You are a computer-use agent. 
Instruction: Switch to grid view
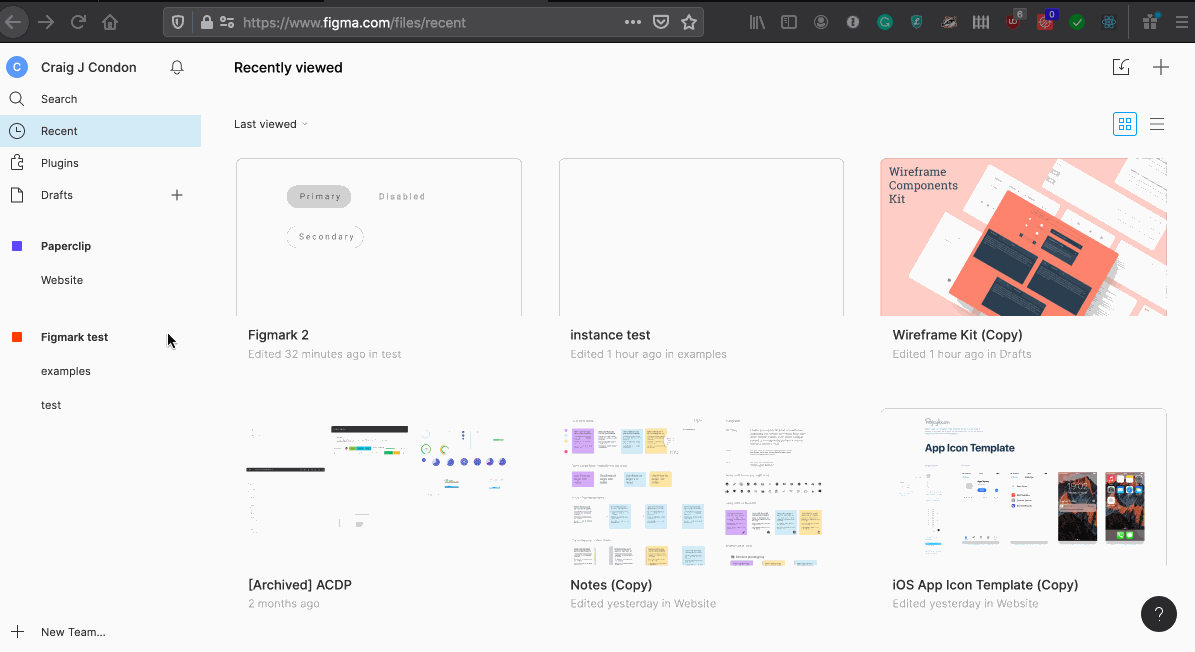coord(1125,124)
